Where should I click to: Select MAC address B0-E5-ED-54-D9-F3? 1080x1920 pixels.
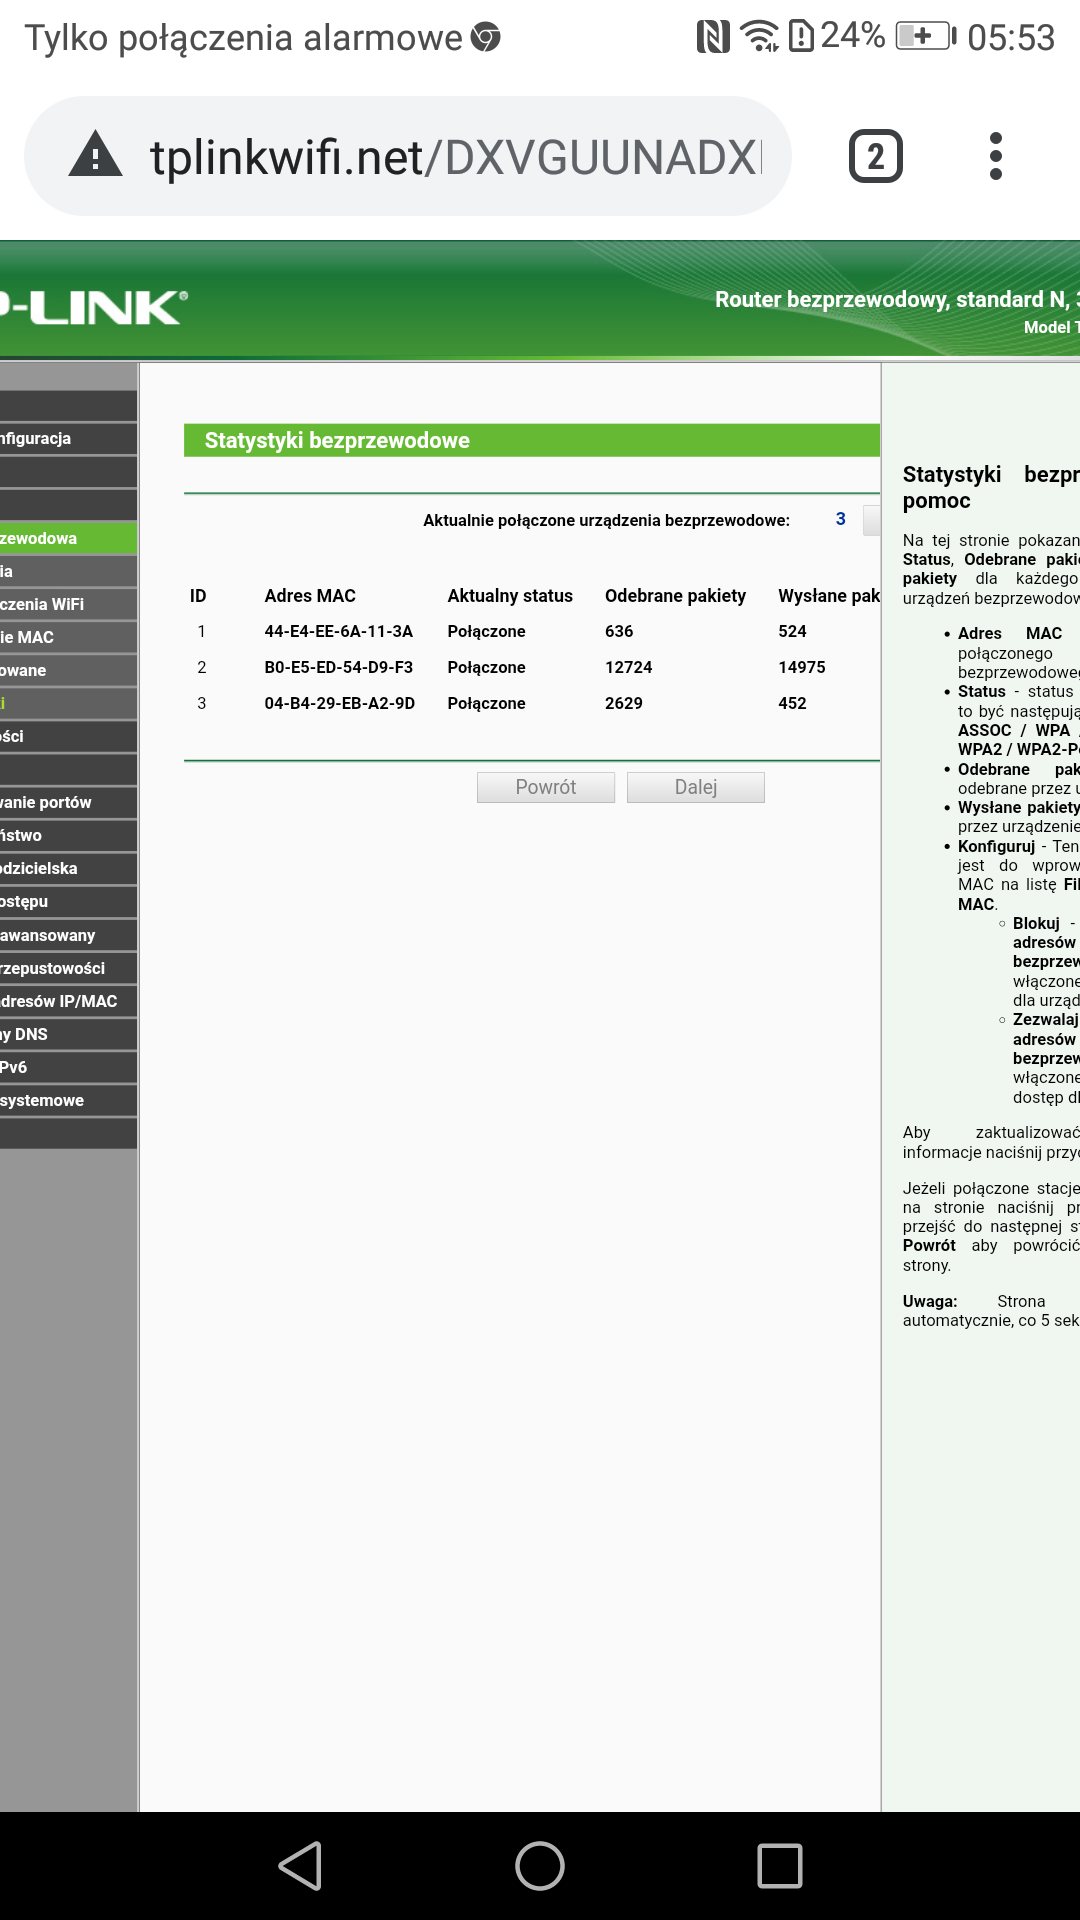[x=338, y=667]
